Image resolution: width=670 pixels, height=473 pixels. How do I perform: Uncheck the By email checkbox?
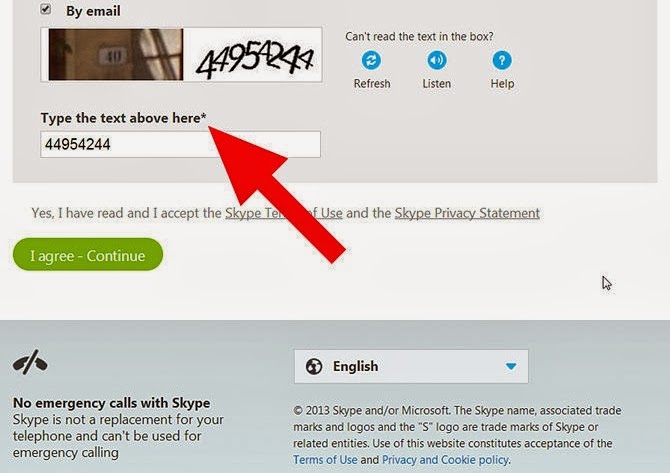click(x=46, y=9)
